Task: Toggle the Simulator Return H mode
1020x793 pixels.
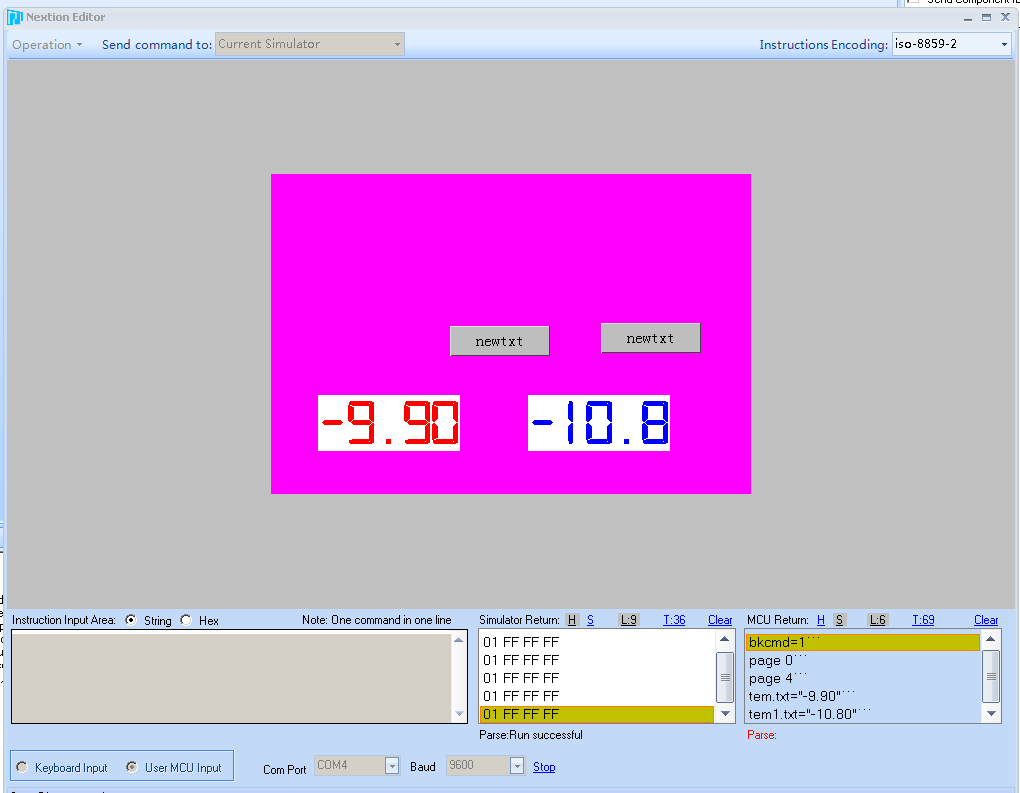Action: 572,620
